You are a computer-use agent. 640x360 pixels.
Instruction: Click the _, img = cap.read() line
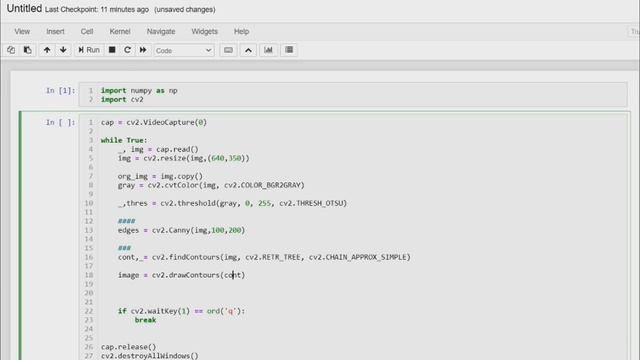(x=158, y=149)
